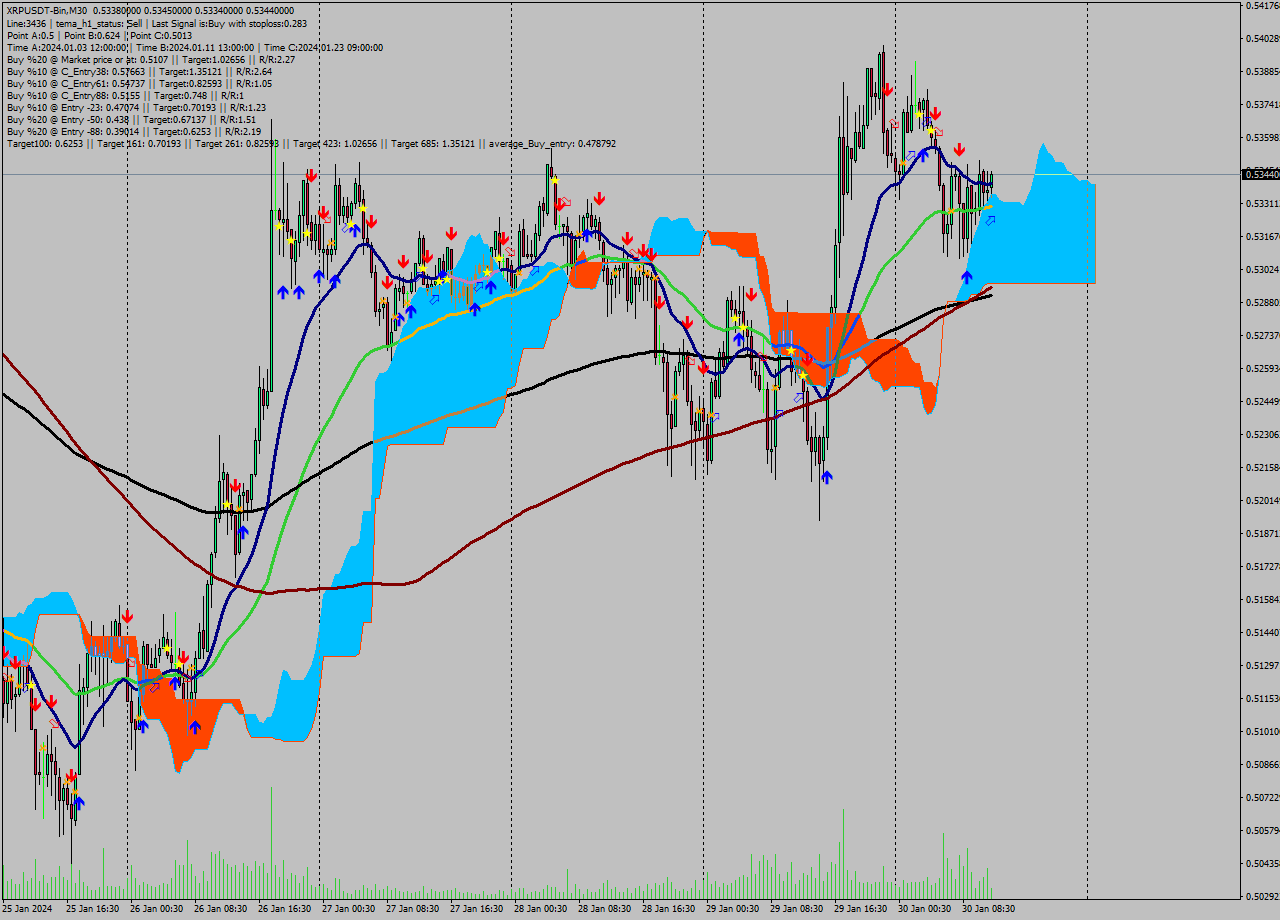Click the price scale label starting 0.5388
The width and height of the screenshot is (1280, 920).
pyautogui.click(x=1262, y=72)
